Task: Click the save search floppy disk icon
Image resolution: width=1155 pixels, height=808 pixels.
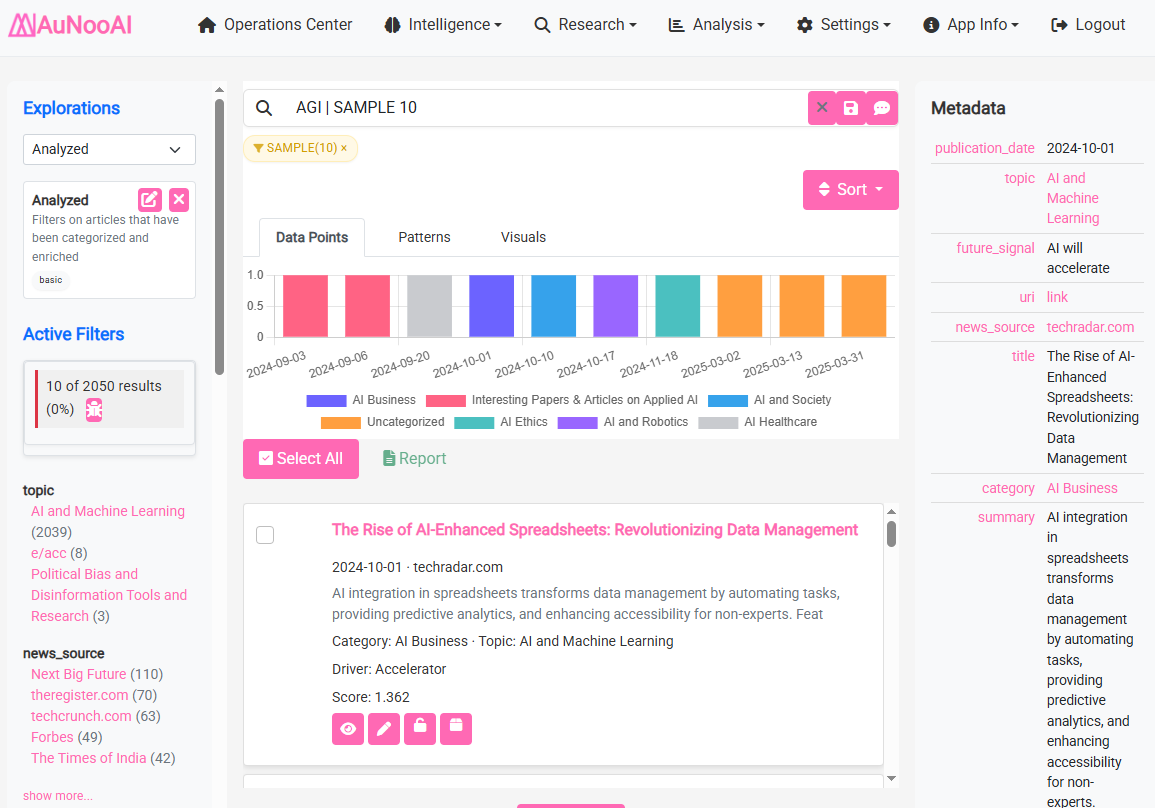Action: pos(851,108)
